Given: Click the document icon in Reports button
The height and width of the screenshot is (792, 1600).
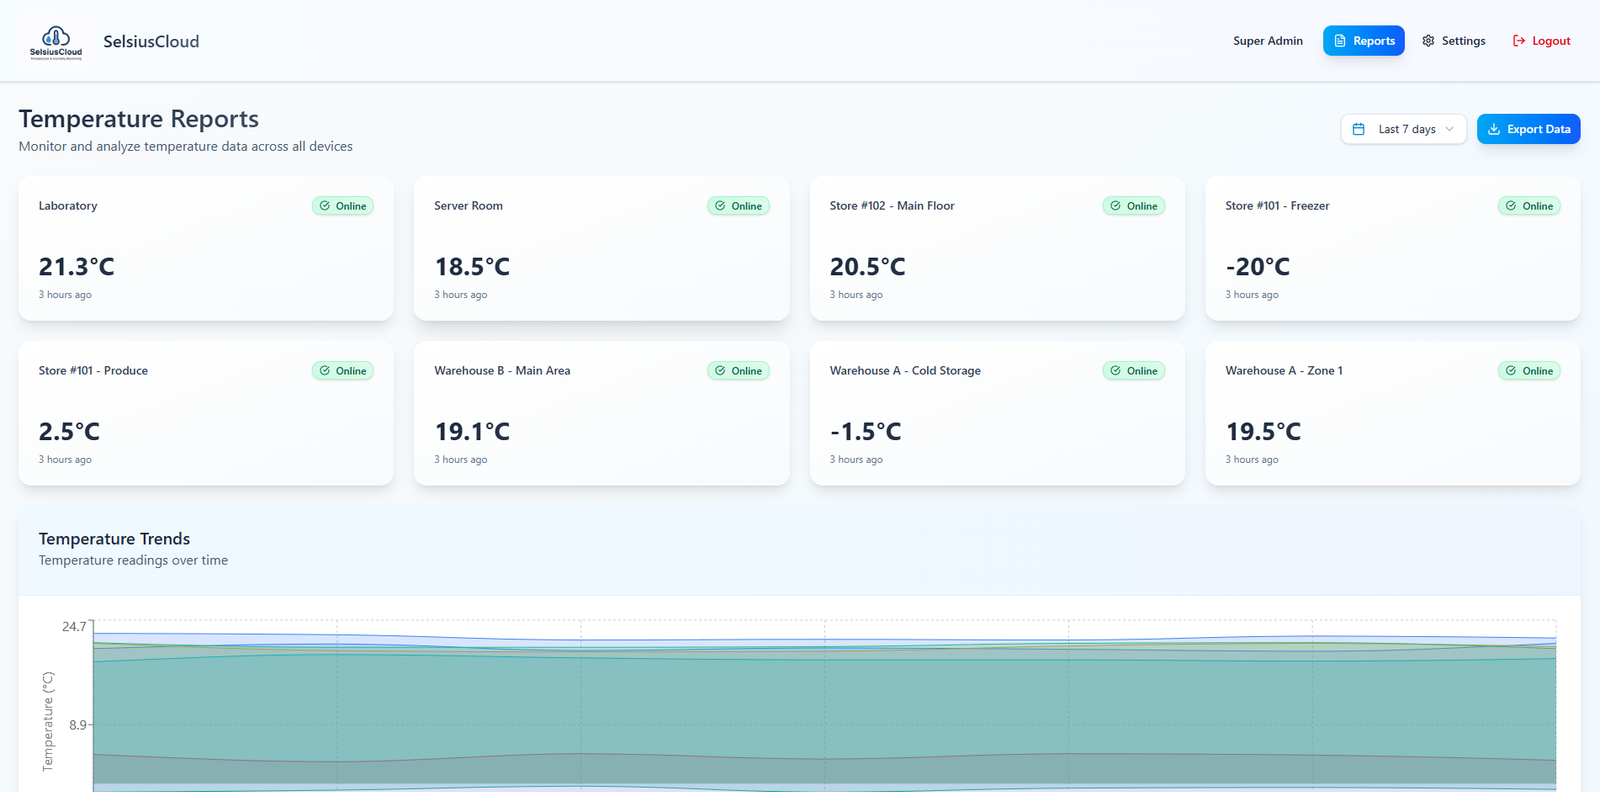Looking at the screenshot, I should coord(1340,41).
